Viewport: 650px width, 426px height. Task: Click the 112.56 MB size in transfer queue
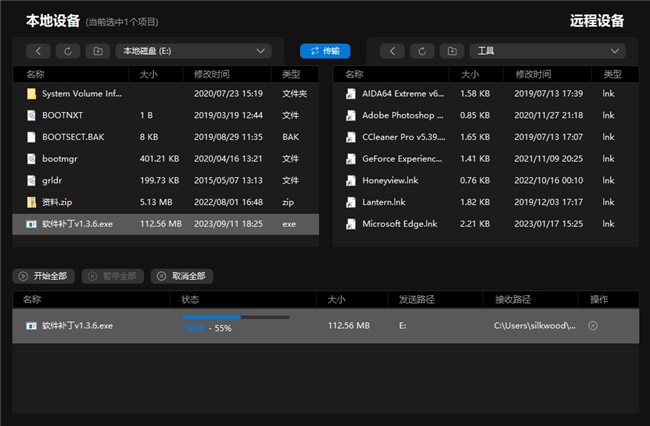pyautogui.click(x=349, y=326)
